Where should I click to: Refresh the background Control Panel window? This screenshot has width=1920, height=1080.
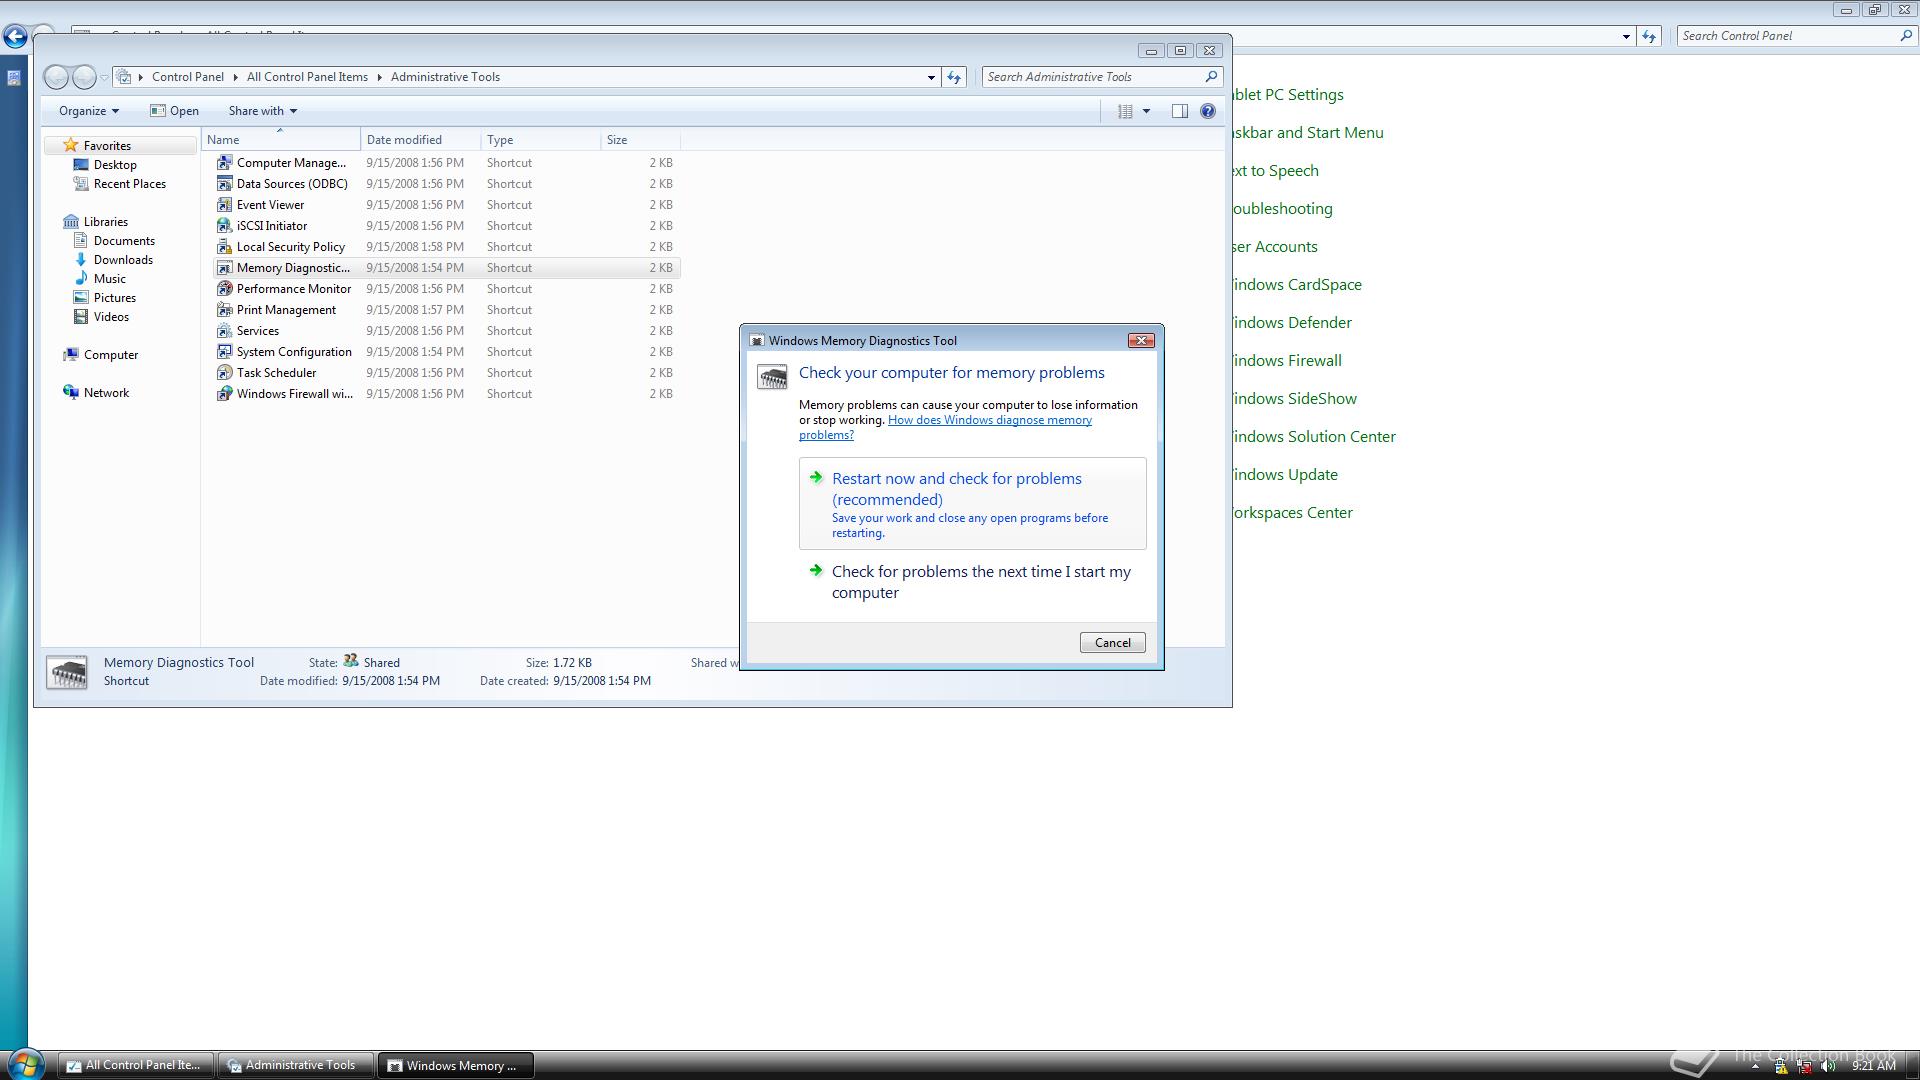(1649, 36)
